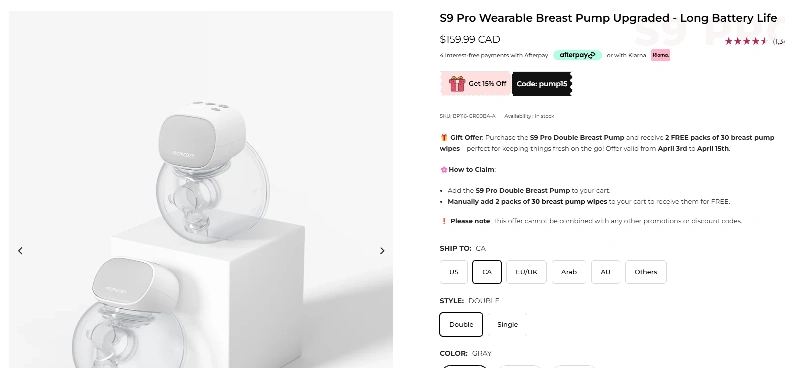785x368 pixels.
Task: Advance to the next product image
Action: click(x=382, y=250)
